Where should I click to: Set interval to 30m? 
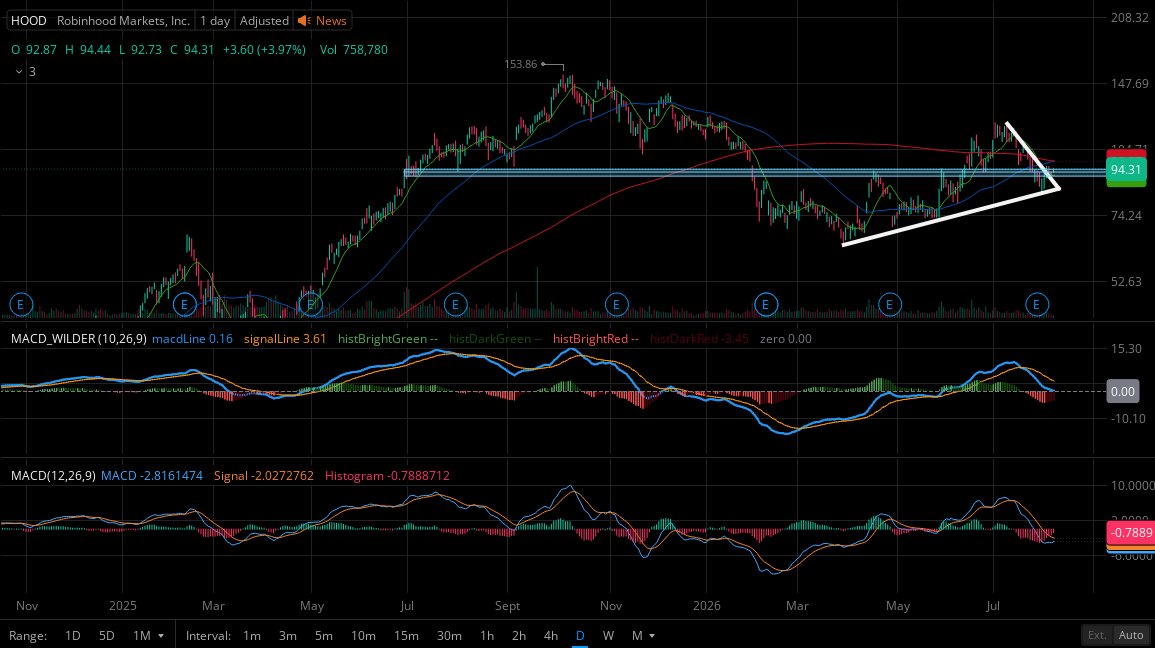[x=449, y=635]
